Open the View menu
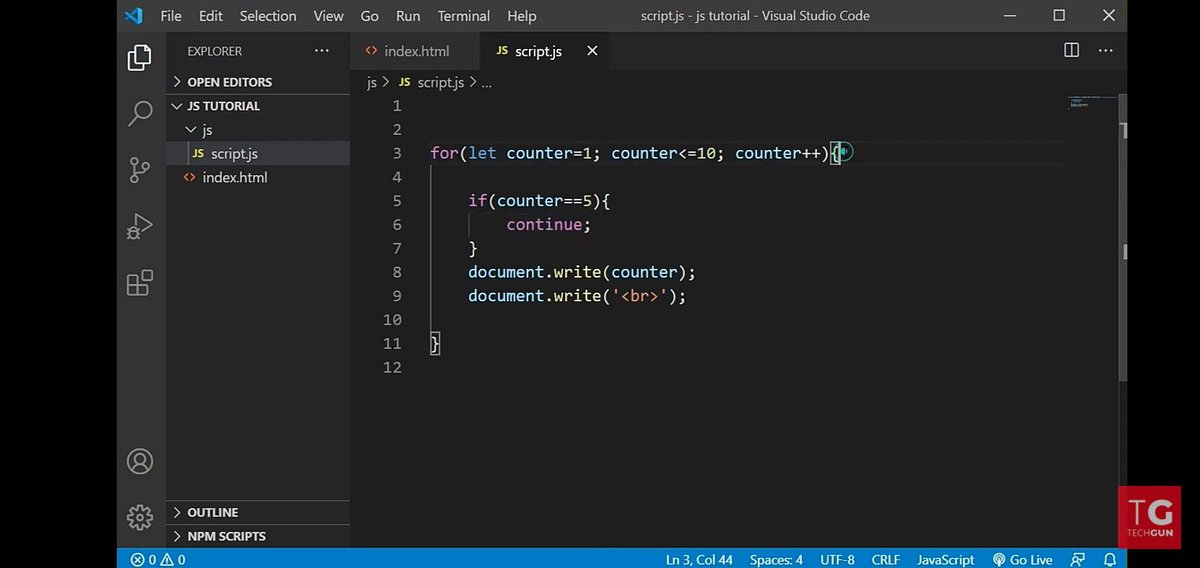The width and height of the screenshot is (1200, 568). click(x=329, y=16)
